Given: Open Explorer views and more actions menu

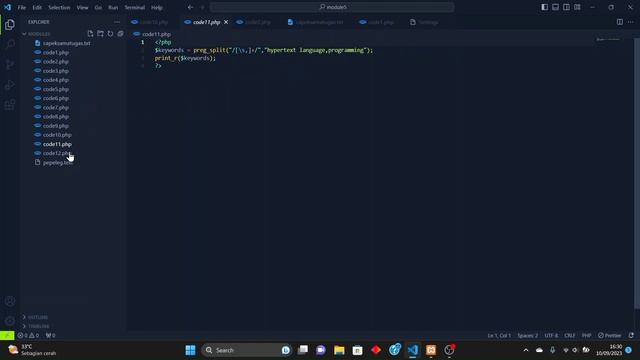Looking at the screenshot, I should click(117, 22).
